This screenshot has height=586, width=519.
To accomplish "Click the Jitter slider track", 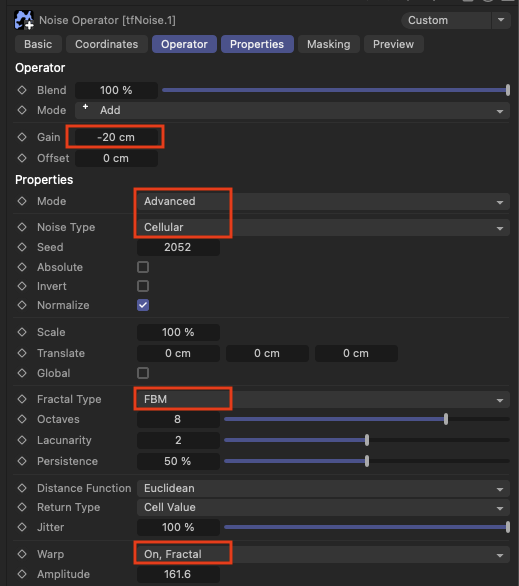I will pyautogui.click(x=367, y=527).
